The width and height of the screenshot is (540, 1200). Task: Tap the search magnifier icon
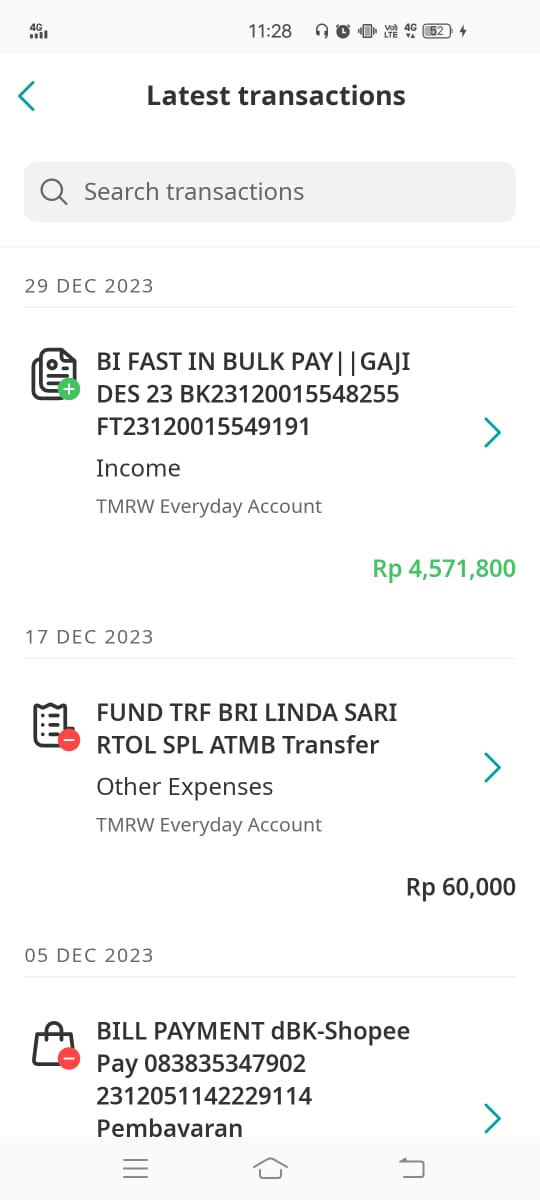tap(54, 192)
